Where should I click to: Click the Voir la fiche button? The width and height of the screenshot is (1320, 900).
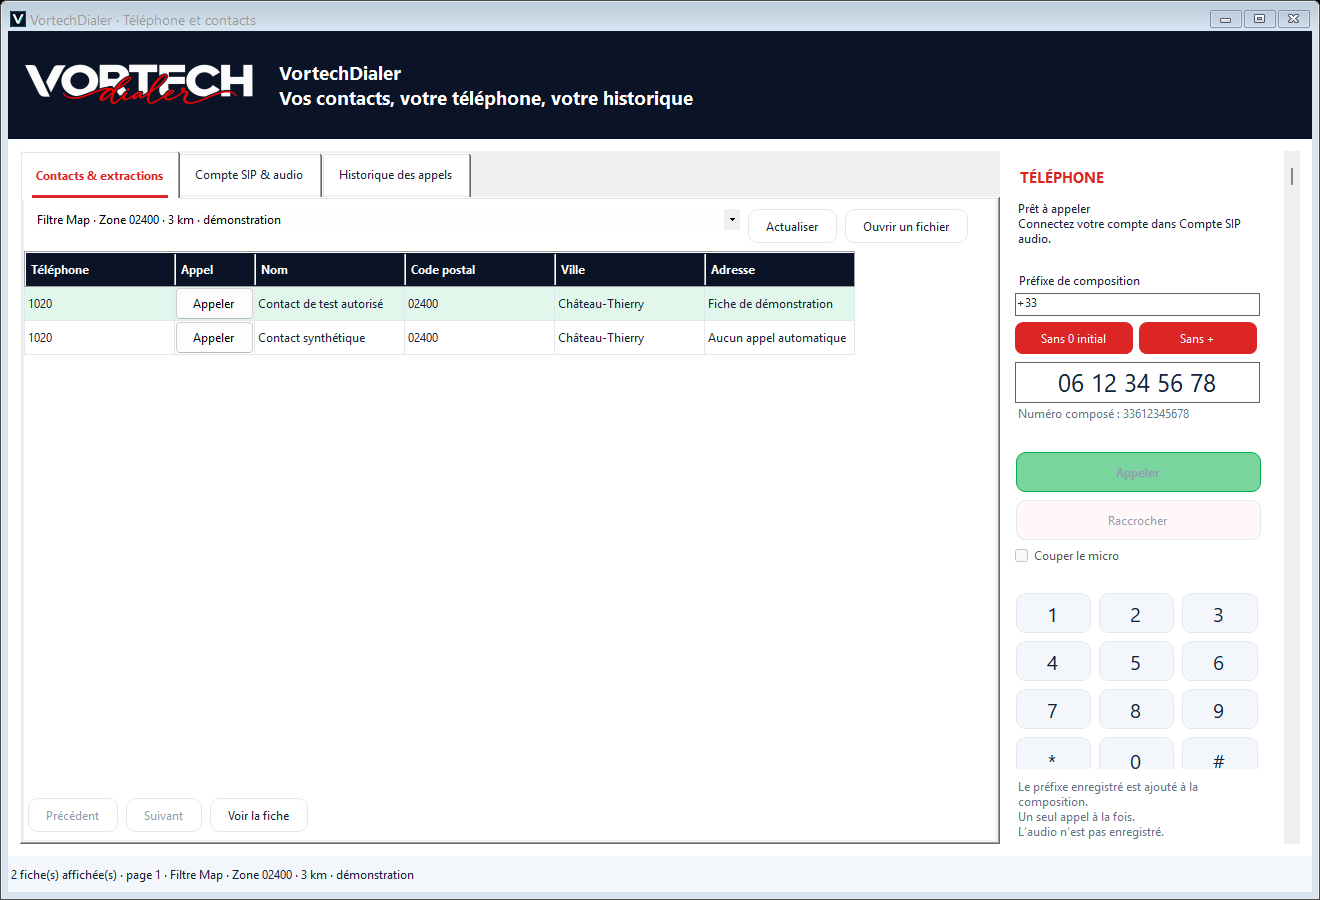259,816
